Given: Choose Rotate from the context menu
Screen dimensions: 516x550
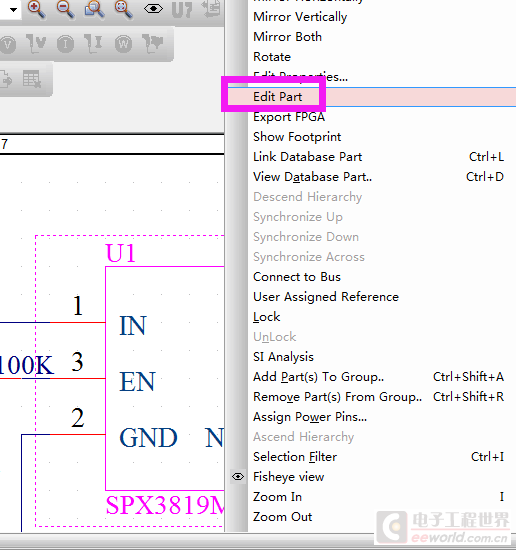Looking at the screenshot, I should tap(272, 57).
